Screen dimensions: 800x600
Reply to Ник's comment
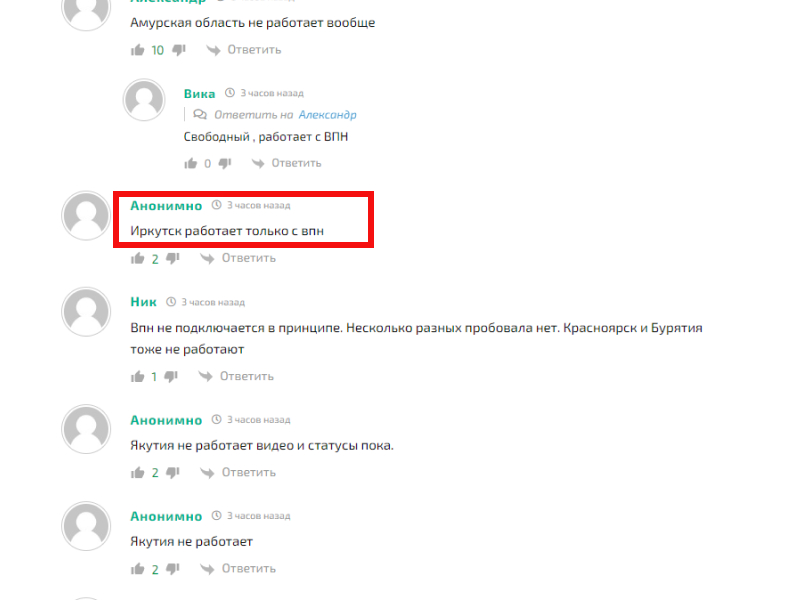236,377
